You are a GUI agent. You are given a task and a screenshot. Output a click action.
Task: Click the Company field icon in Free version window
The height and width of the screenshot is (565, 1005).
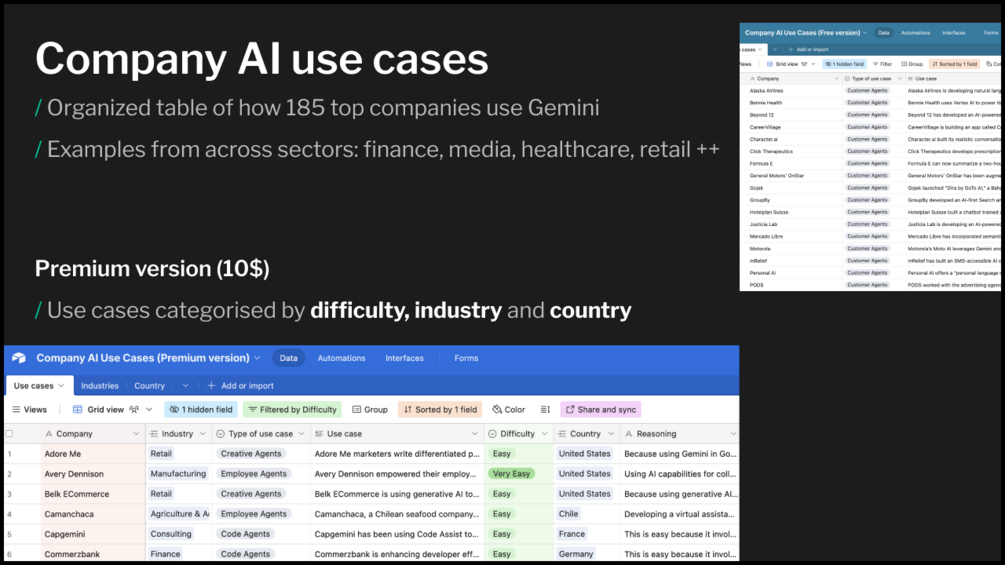[x=752, y=78]
